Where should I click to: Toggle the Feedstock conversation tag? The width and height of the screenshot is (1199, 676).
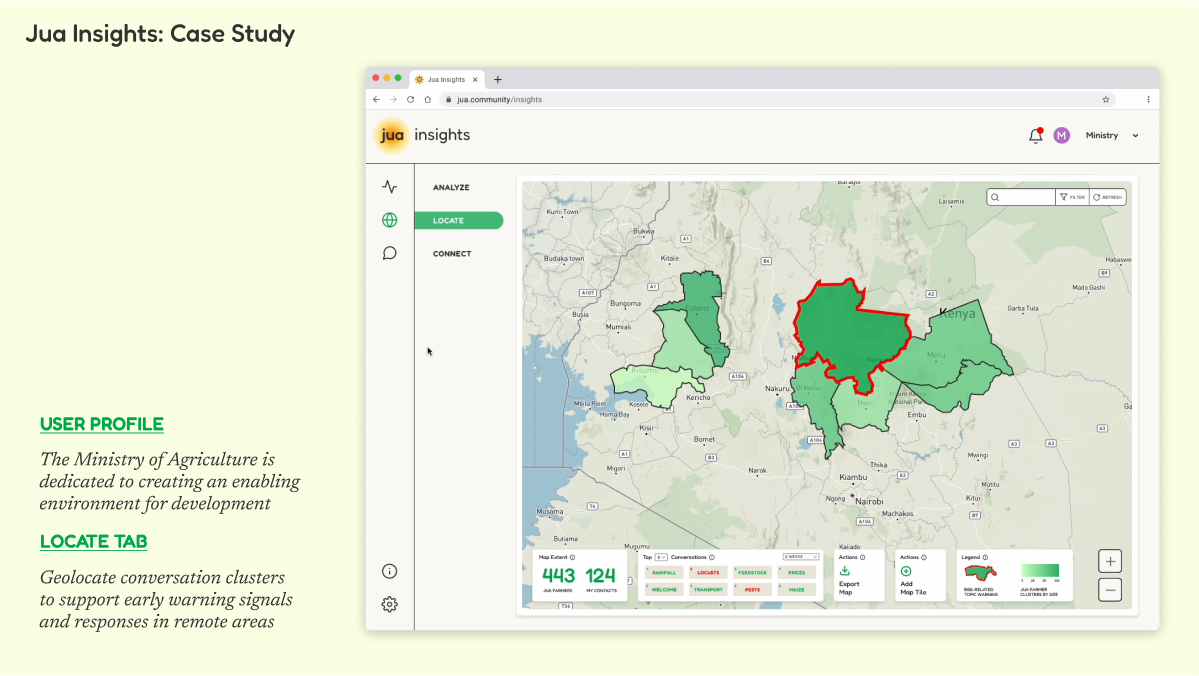point(752,573)
